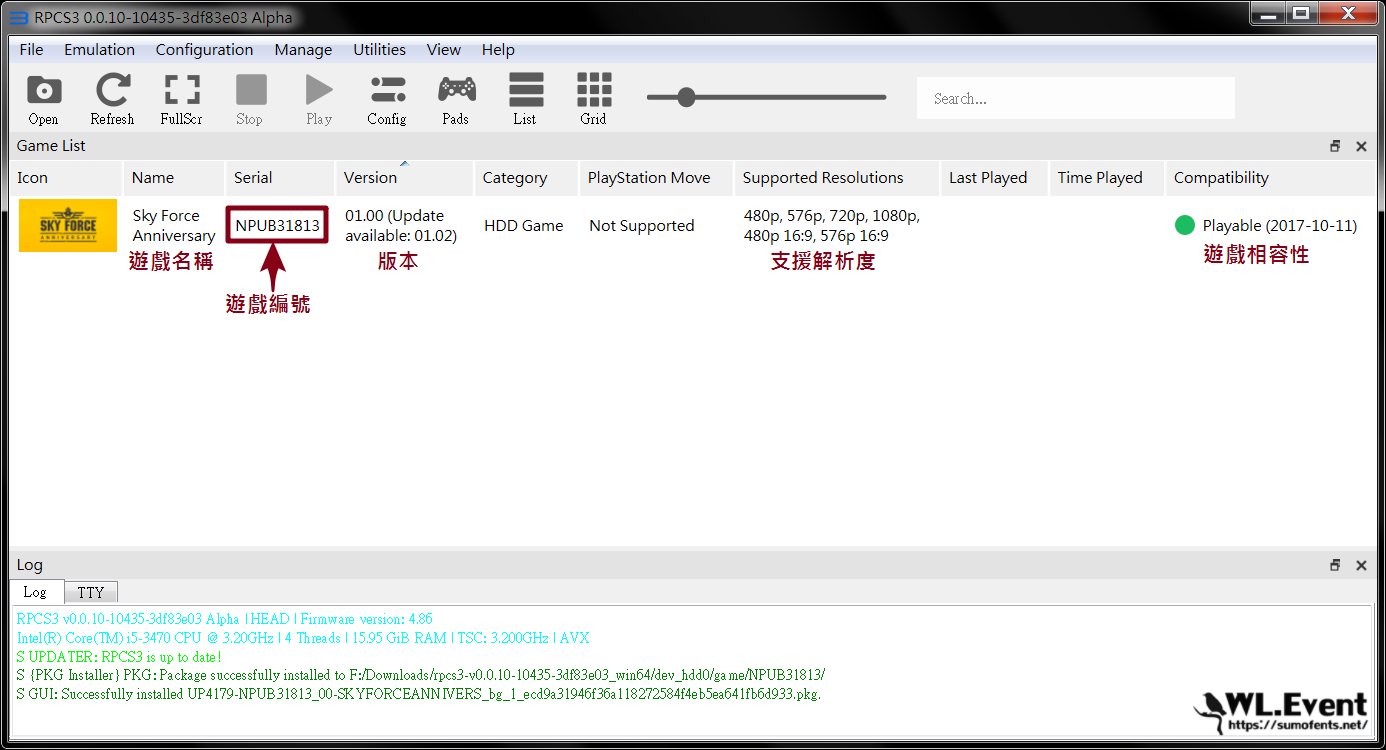1386x750 pixels.
Task: Click the NPUB31813 serial cell
Action: point(278,226)
